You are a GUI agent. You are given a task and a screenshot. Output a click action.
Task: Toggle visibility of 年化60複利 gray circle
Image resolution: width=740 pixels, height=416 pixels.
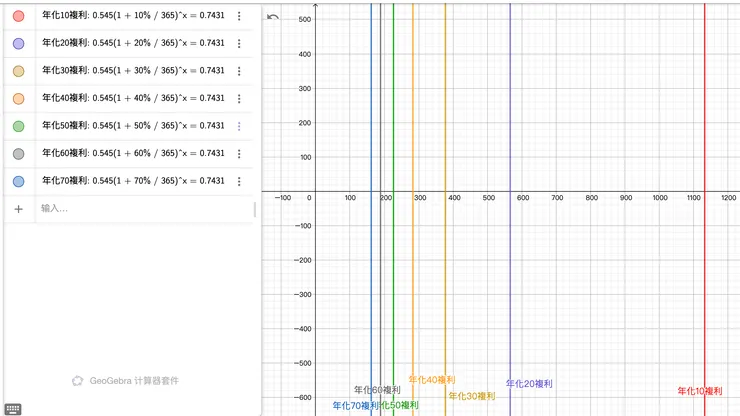18,154
